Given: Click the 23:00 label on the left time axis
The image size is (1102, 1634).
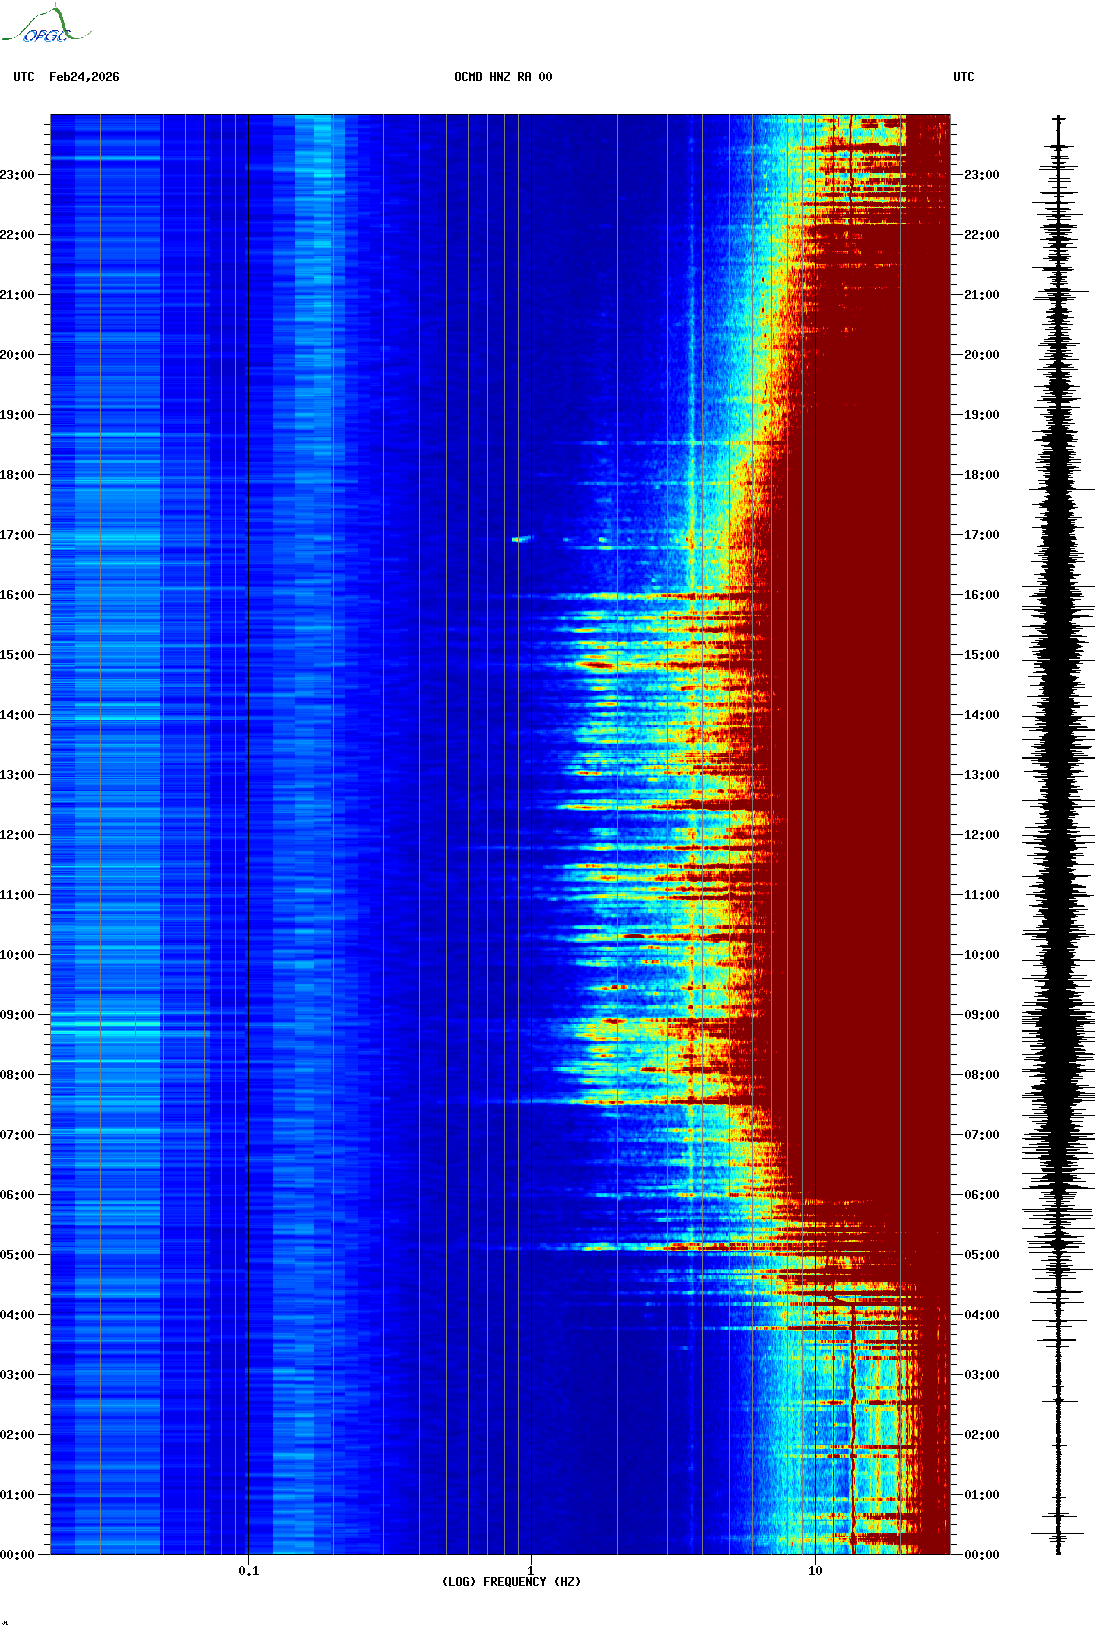Looking at the screenshot, I should tap(17, 175).
